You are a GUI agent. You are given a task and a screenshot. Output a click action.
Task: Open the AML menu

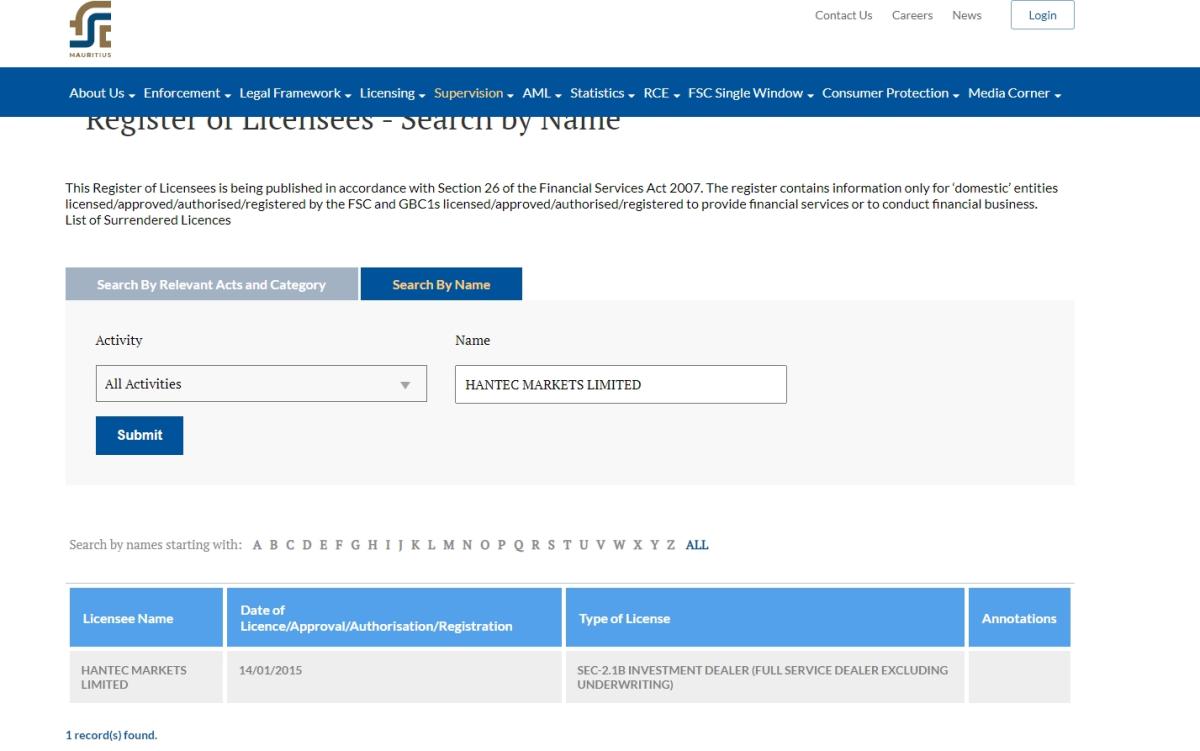tap(541, 93)
